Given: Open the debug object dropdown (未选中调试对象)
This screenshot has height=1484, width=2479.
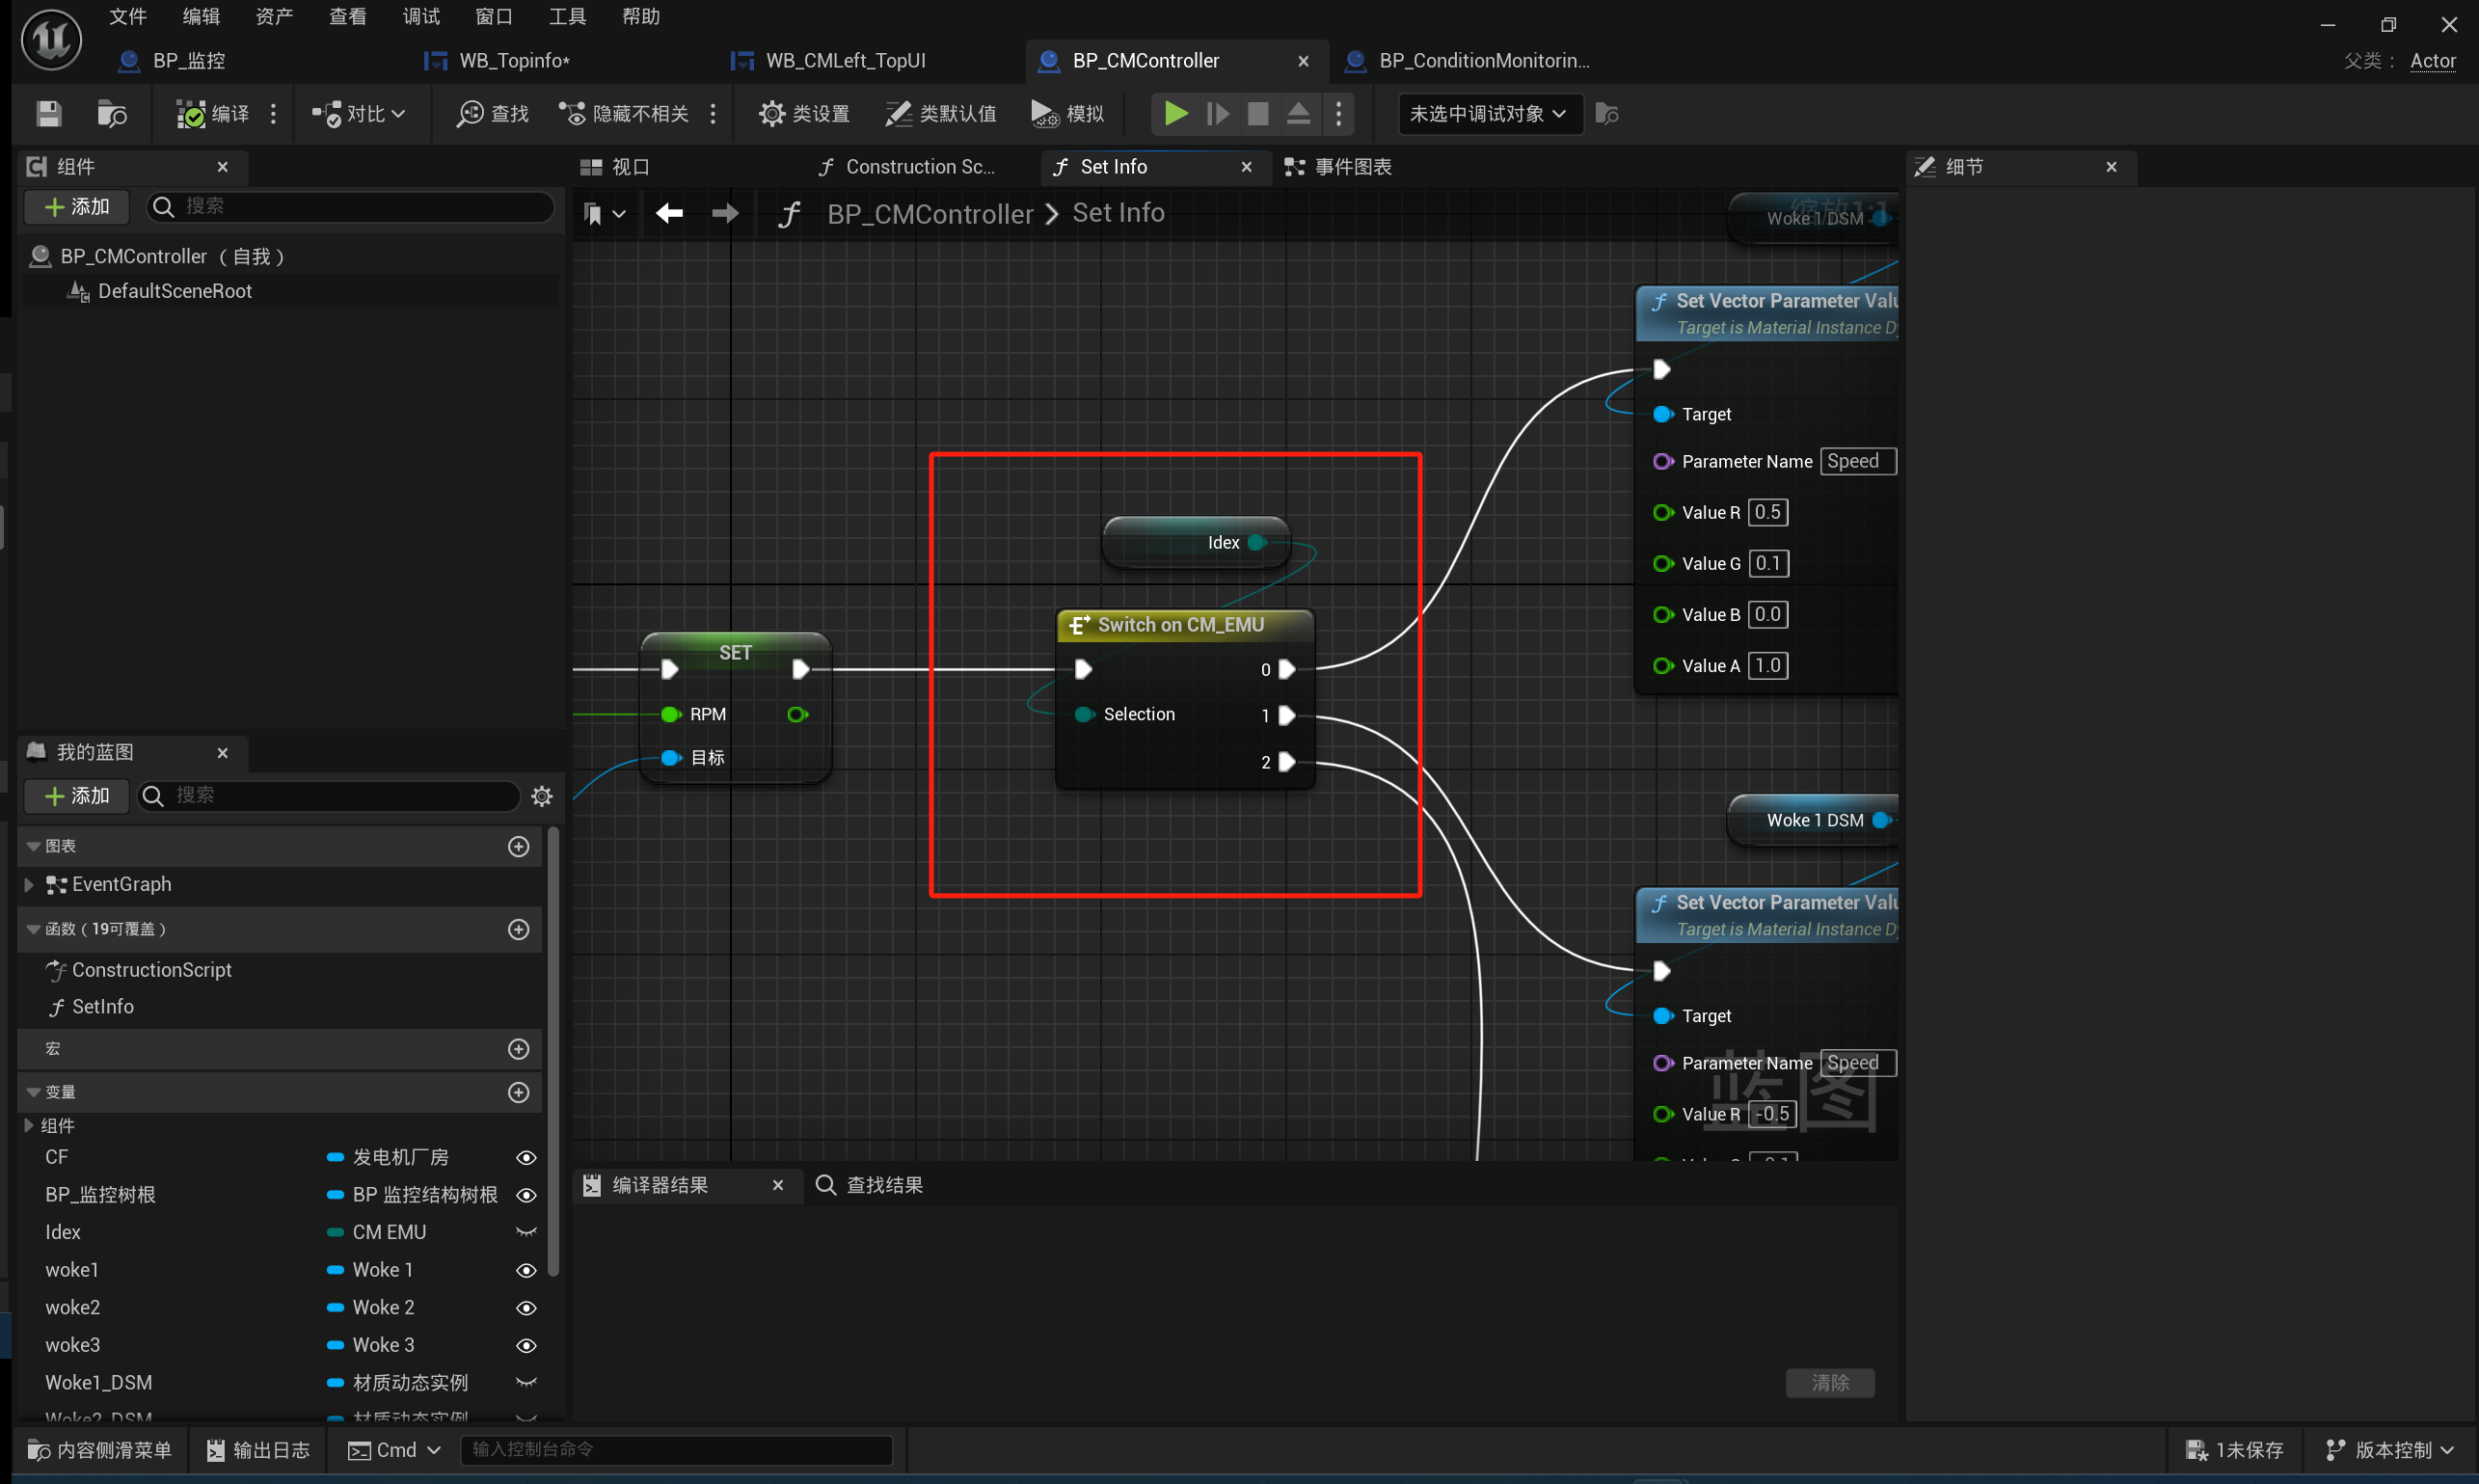Looking at the screenshot, I should tap(1488, 114).
